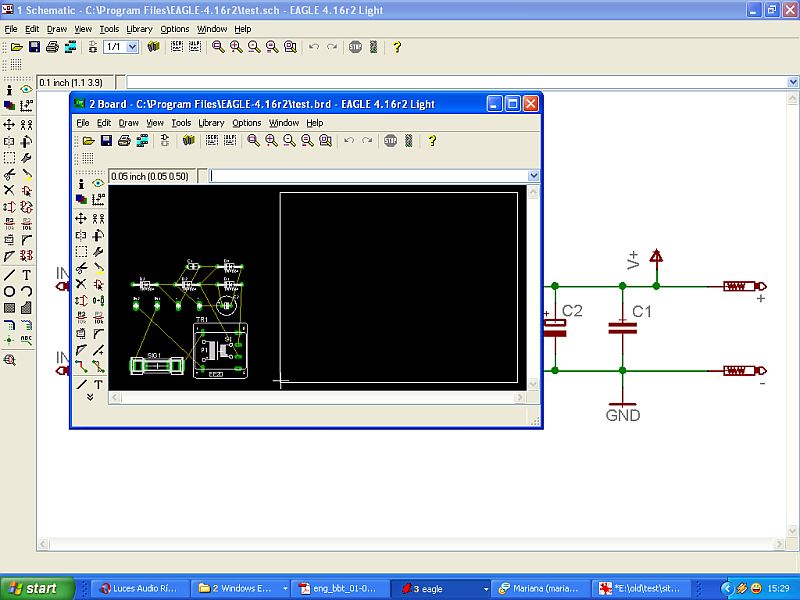Click the Board window scroll-up arrow
Screen dimensions: 800x600
click(x=533, y=192)
